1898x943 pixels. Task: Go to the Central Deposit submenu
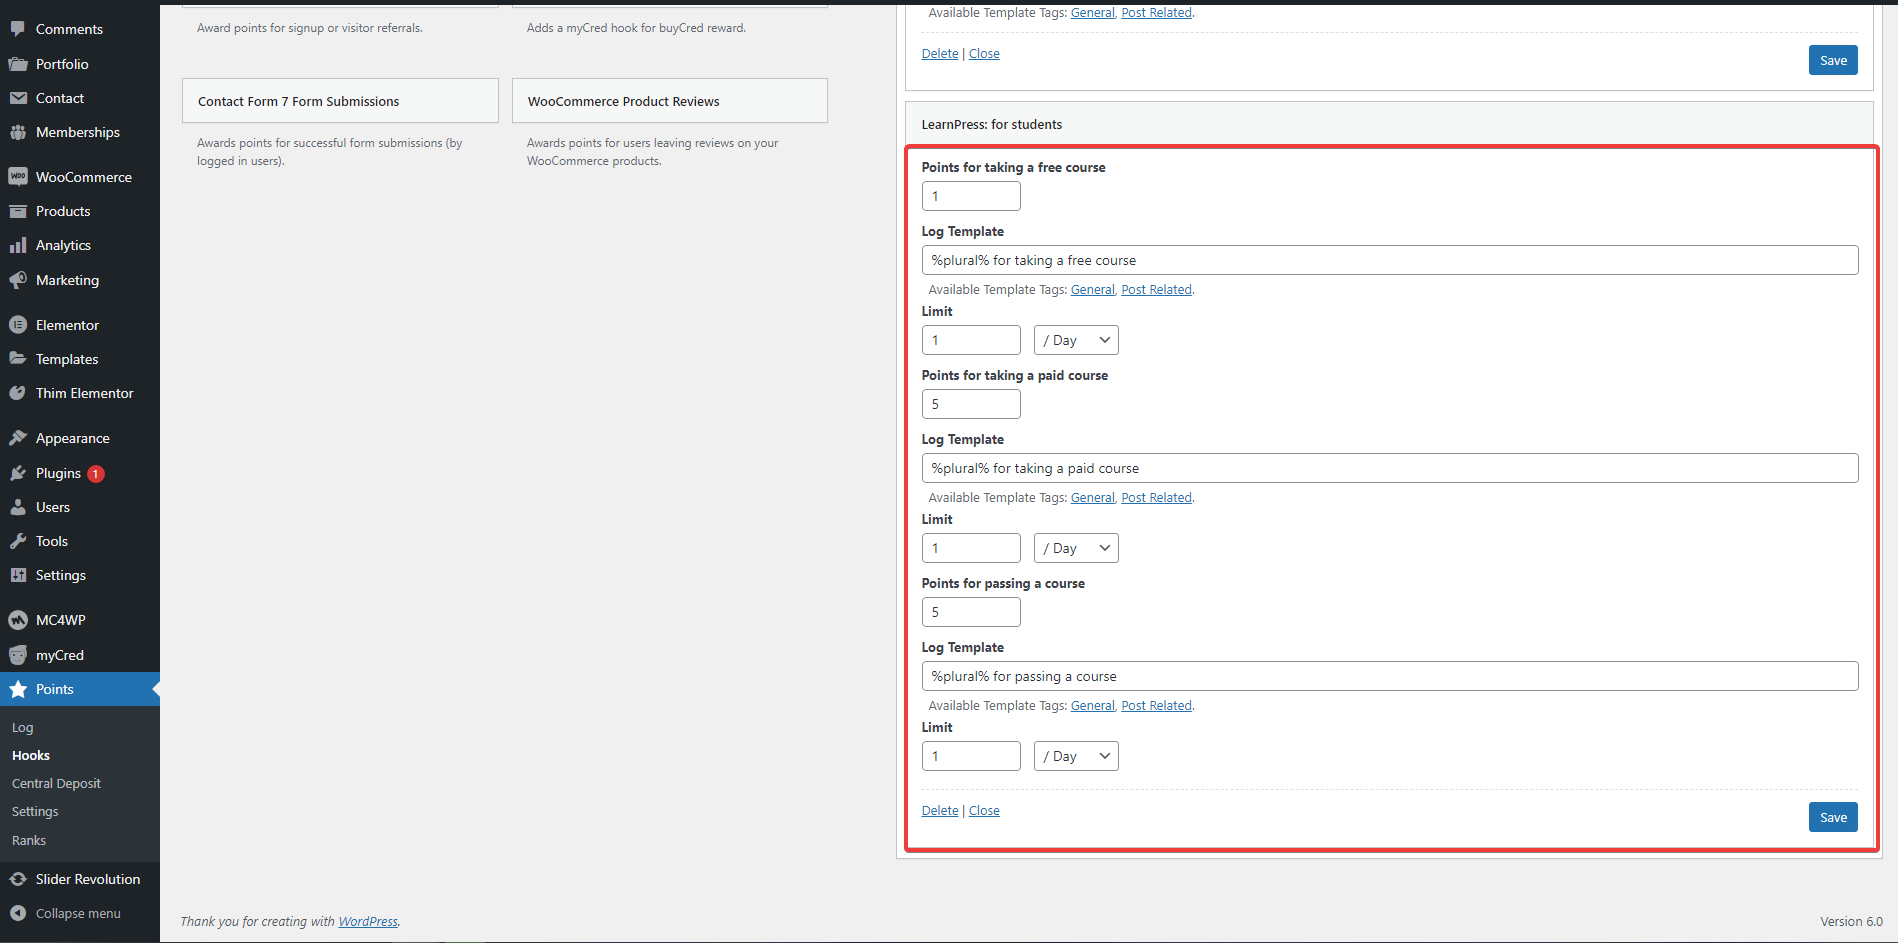pos(56,783)
